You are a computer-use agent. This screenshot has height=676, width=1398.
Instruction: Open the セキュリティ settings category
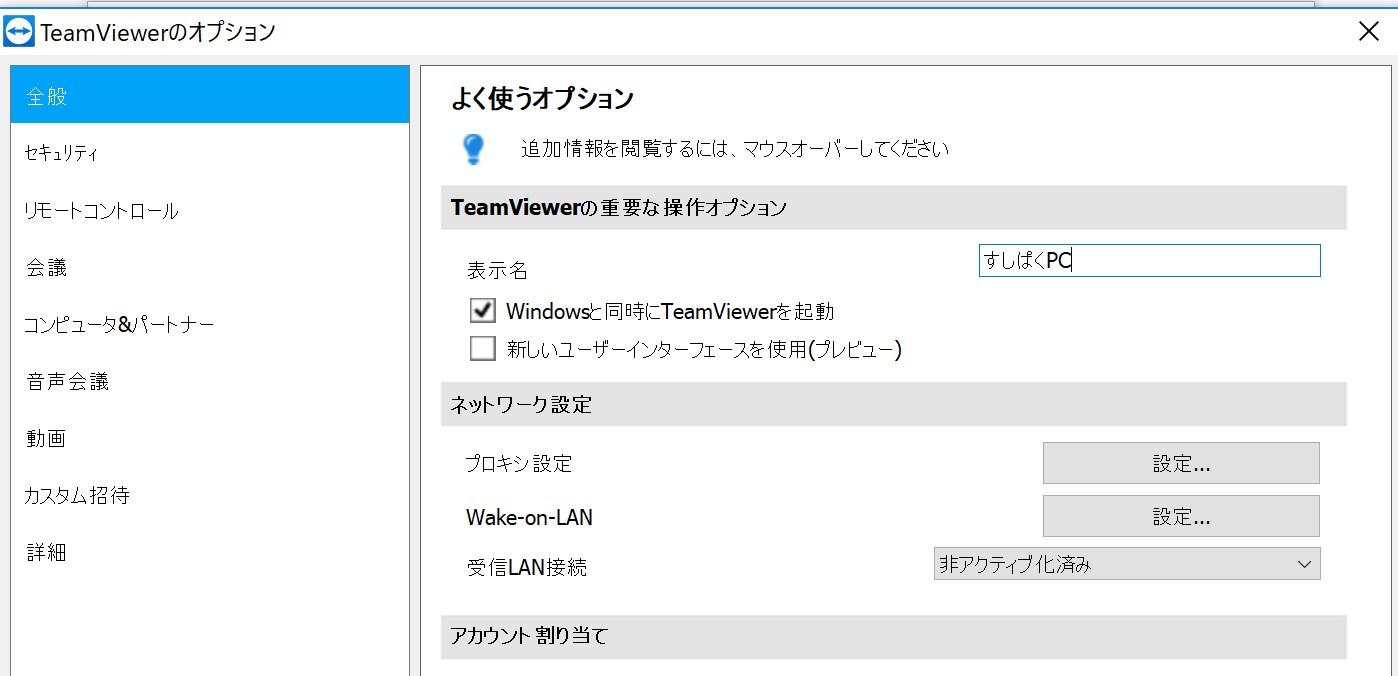[210, 153]
